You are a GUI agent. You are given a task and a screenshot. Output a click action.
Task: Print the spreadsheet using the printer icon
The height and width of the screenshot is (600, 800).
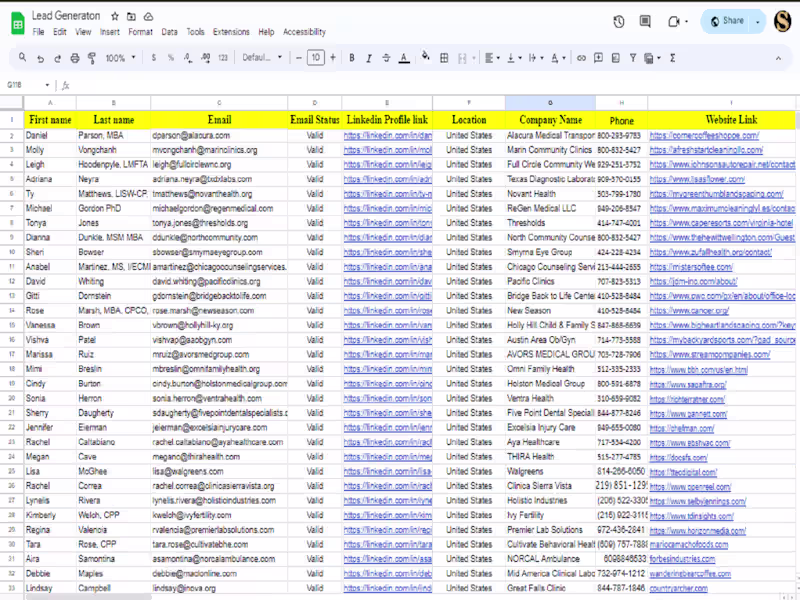73,58
